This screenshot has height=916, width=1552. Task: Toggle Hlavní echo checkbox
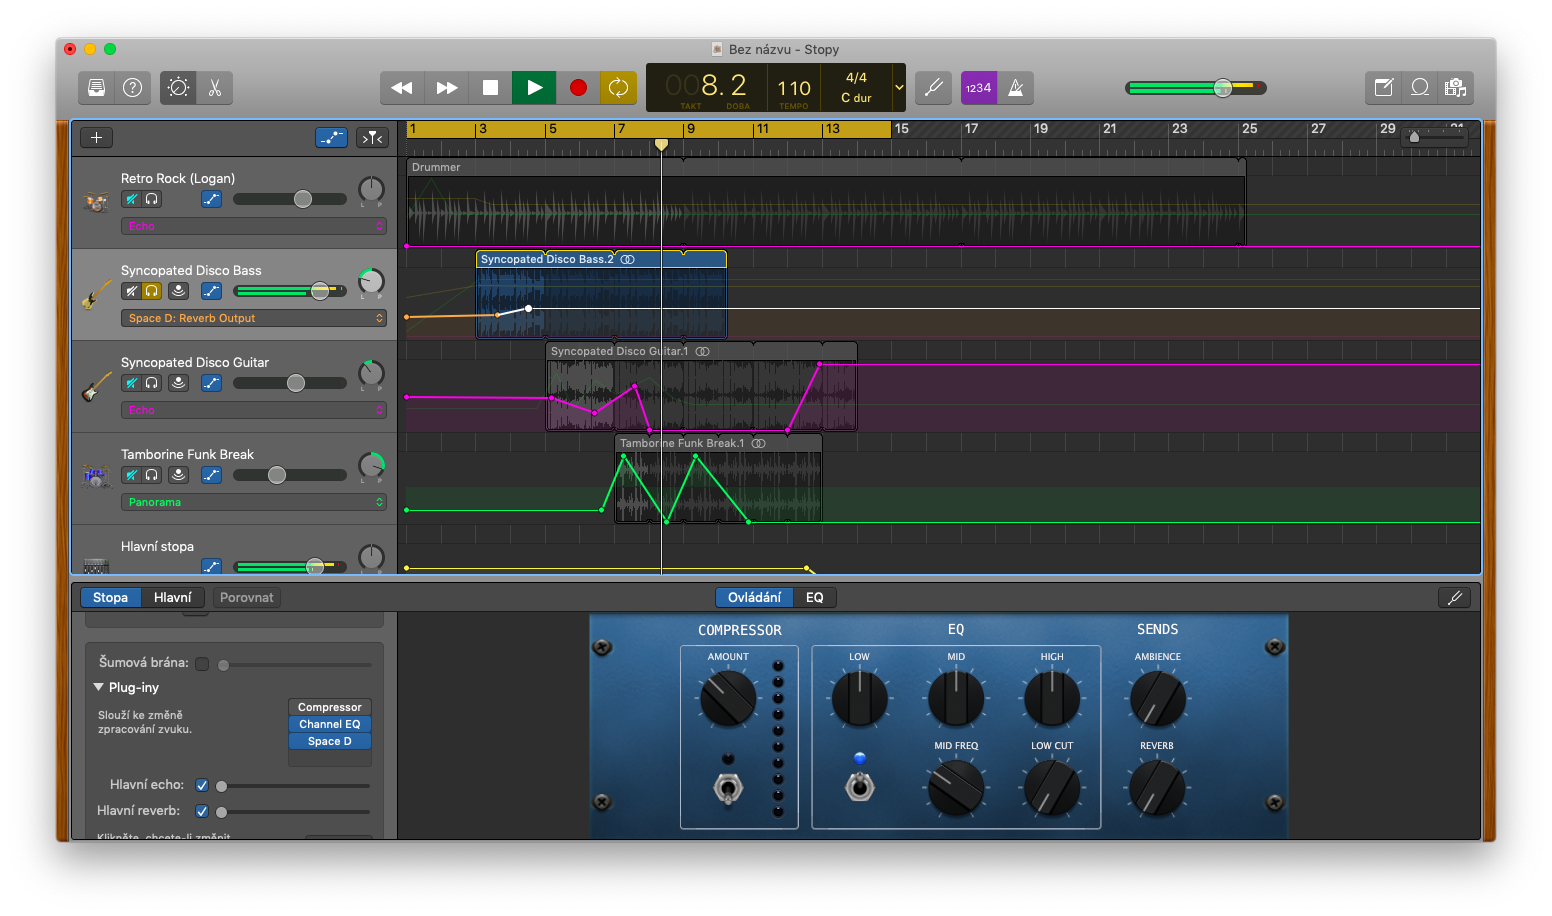coord(202,785)
